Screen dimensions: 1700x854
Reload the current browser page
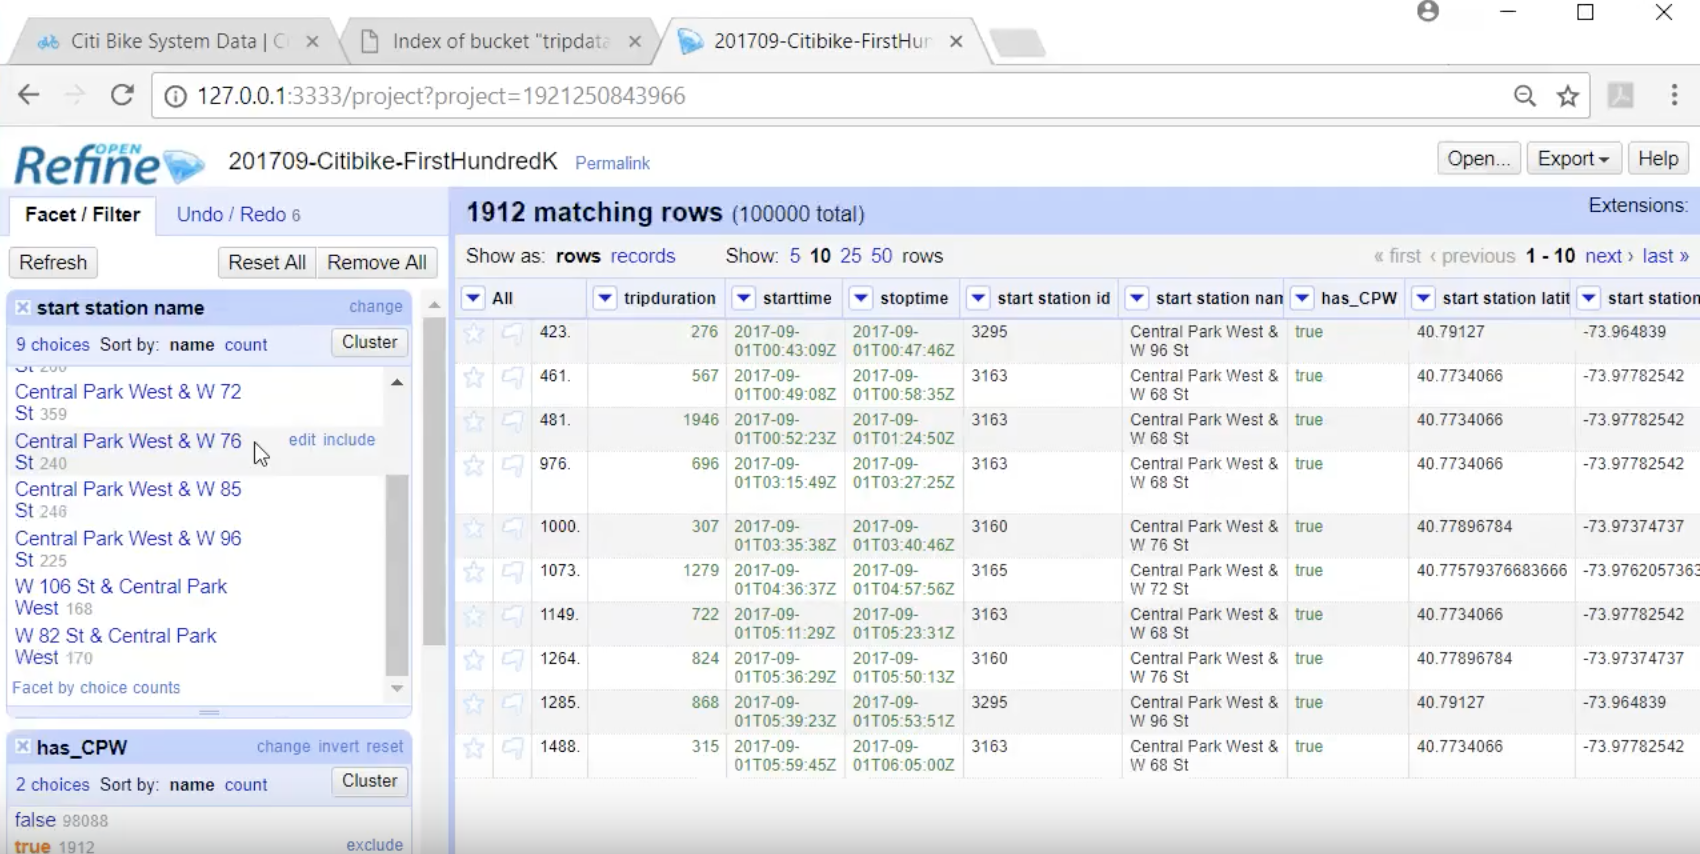pyautogui.click(x=122, y=95)
